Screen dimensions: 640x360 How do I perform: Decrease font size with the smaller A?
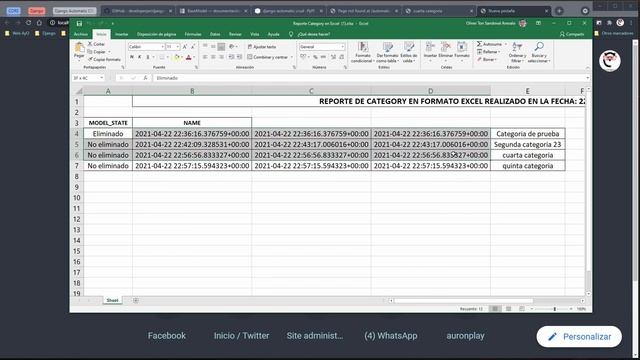tap(193, 47)
